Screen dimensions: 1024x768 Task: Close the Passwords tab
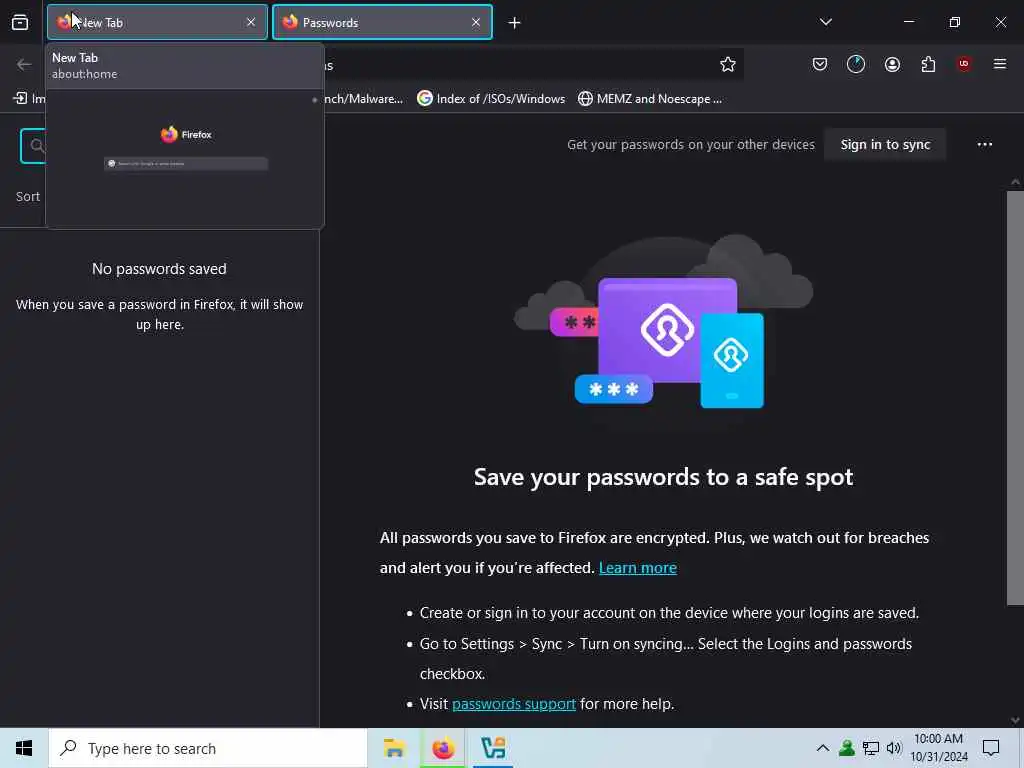point(476,22)
